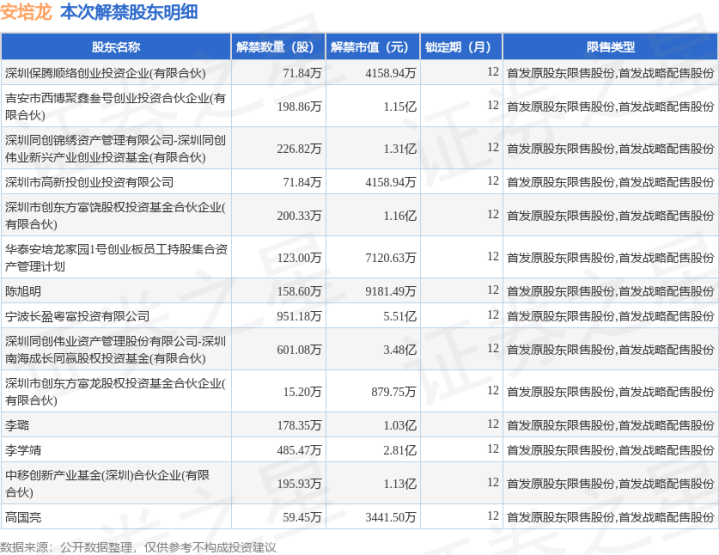Click the 限售类型 column header
The width and height of the screenshot is (719, 555).
[x=610, y=47]
